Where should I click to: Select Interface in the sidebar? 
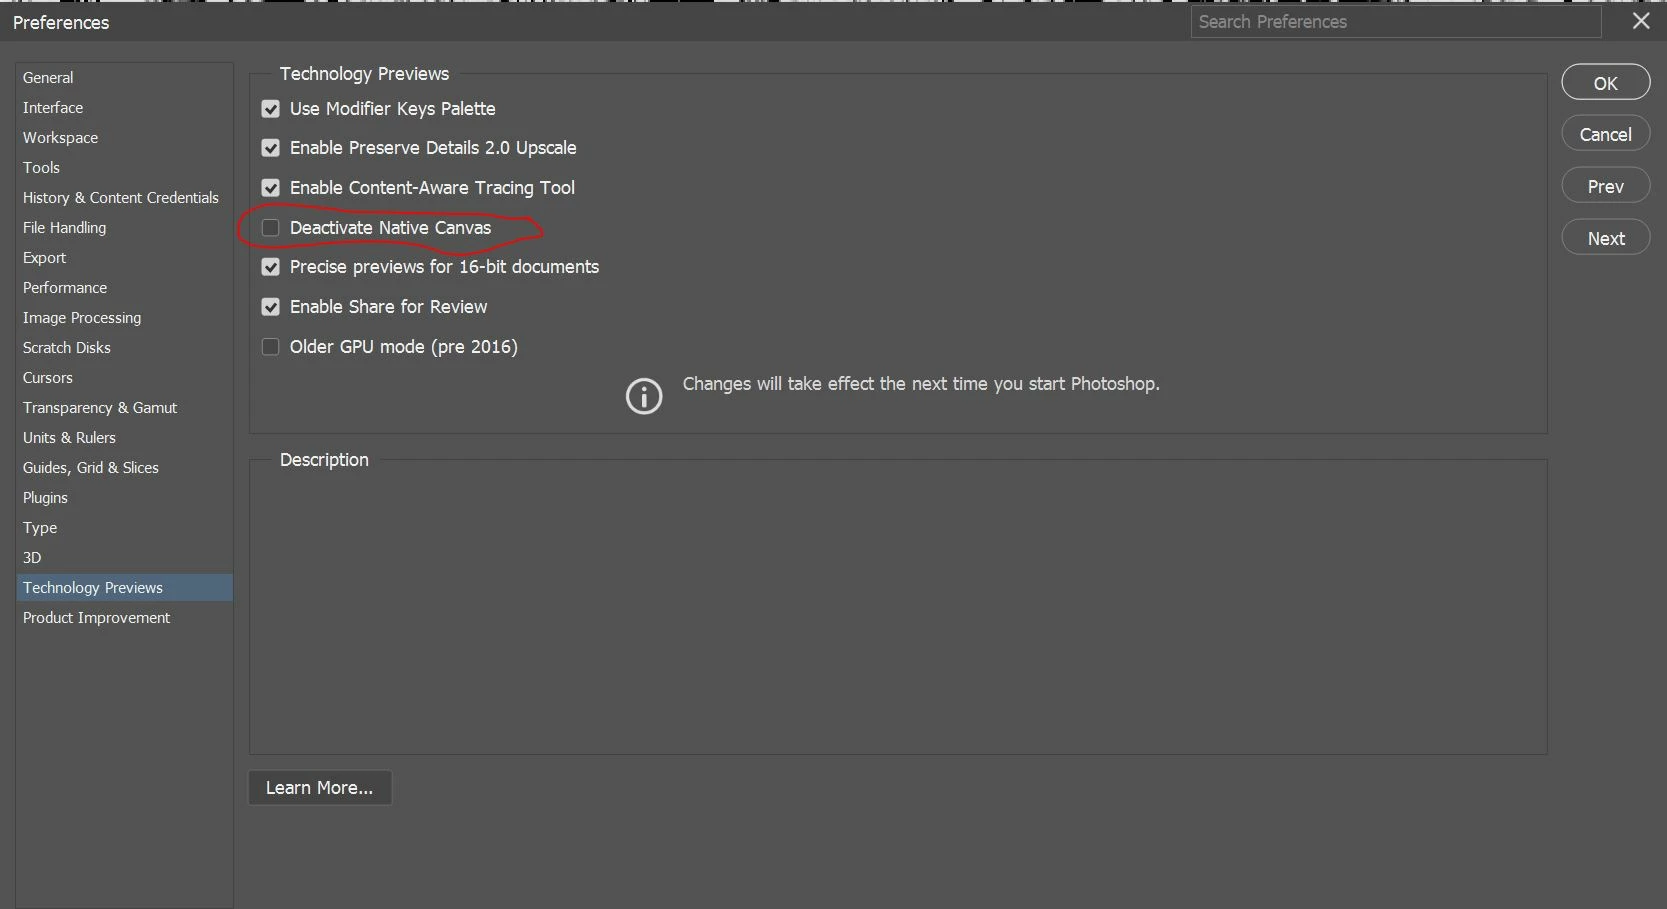click(x=124, y=107)
